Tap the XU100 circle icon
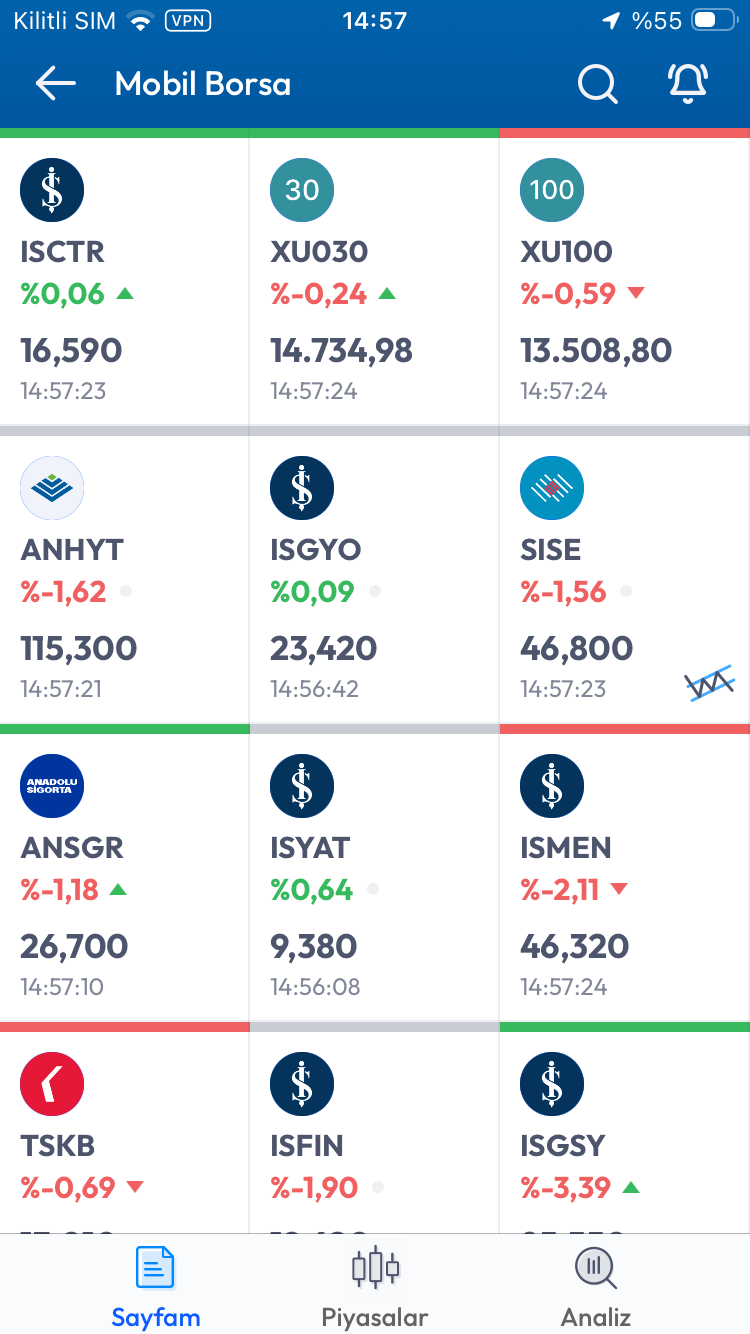This screenshot has height=1334, width=750. point(552,190)
